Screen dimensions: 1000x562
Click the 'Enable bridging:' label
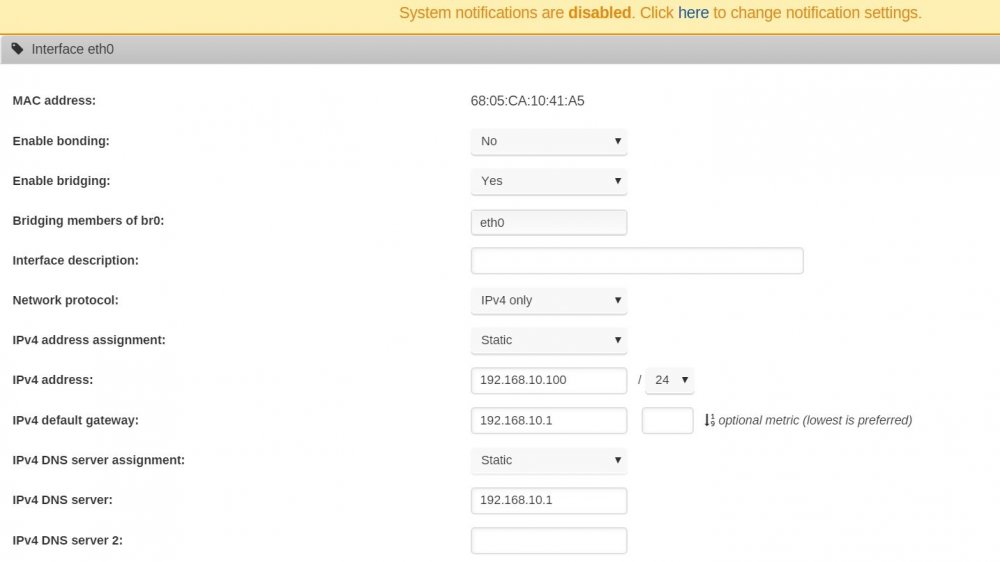61,181
